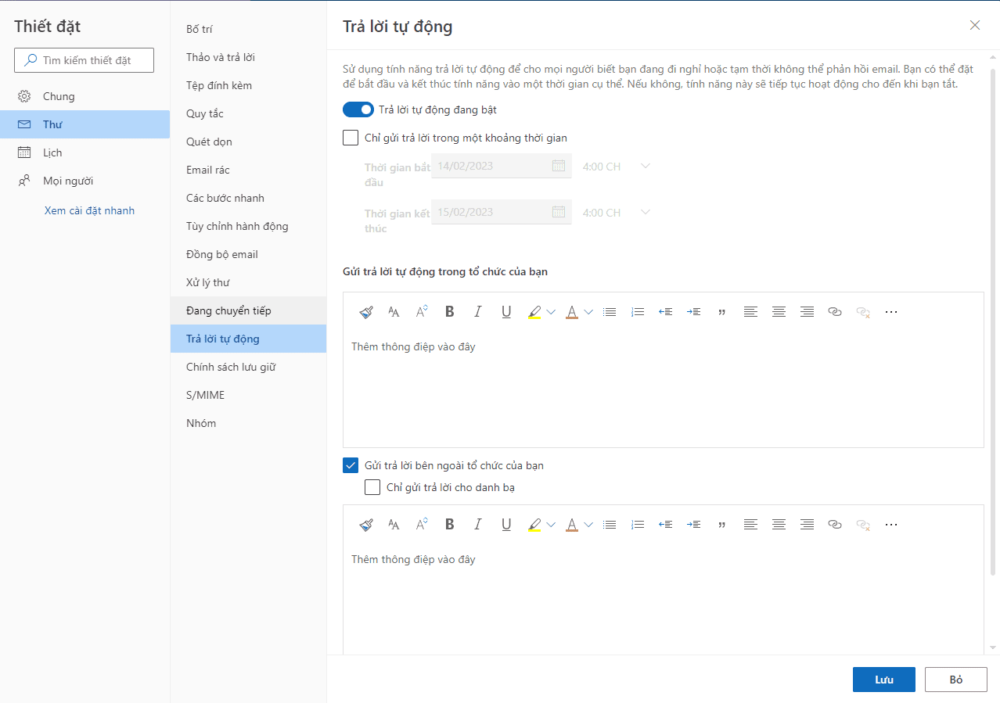This screenshot has width=1000, height=703.
Task: Open the font color swatch picker
Action: (x=571, y=311)
